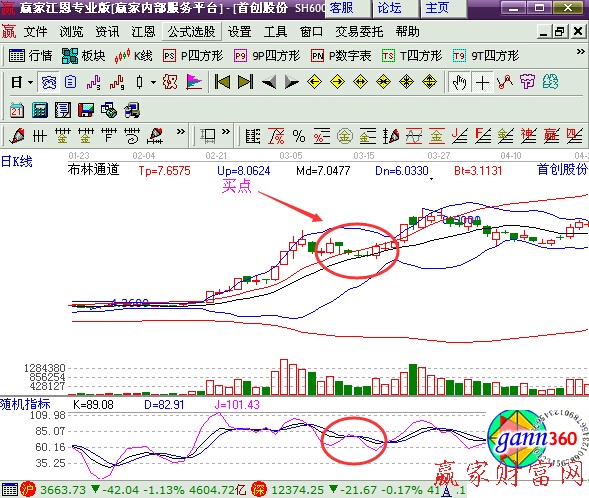Open the calculator icon
The width and height of the screenshot is (589, 498).
click(40, 110)
